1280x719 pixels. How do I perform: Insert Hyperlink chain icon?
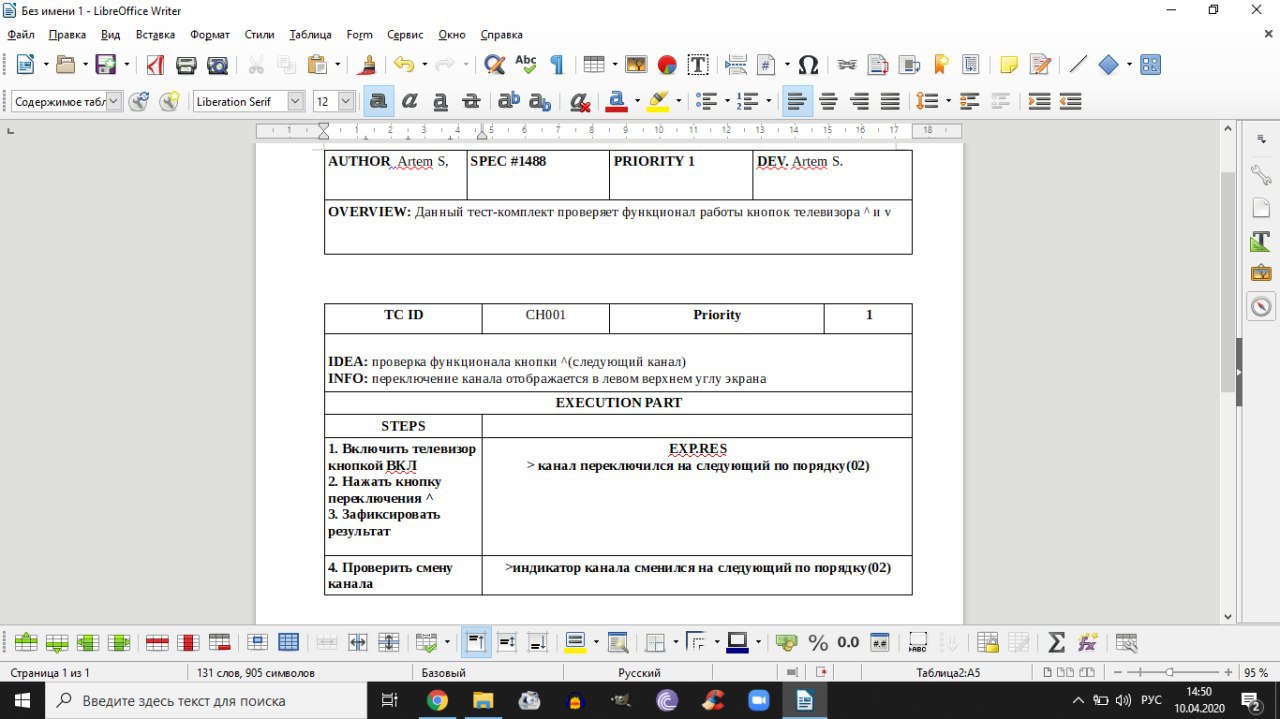click(847, 65)
